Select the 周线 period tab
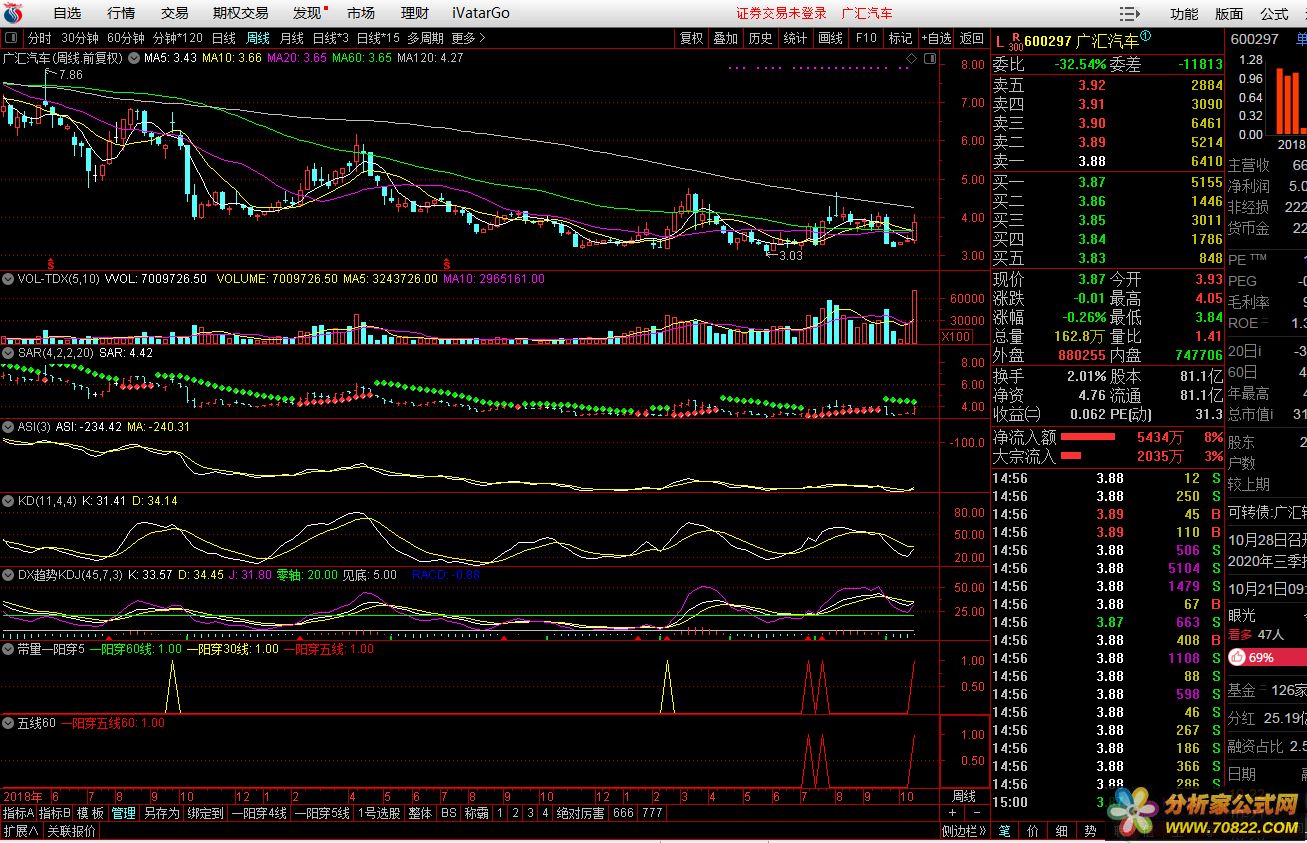The height and width of the screenshot is (843, 1307). pyautogui.click(x=258, y=38)
